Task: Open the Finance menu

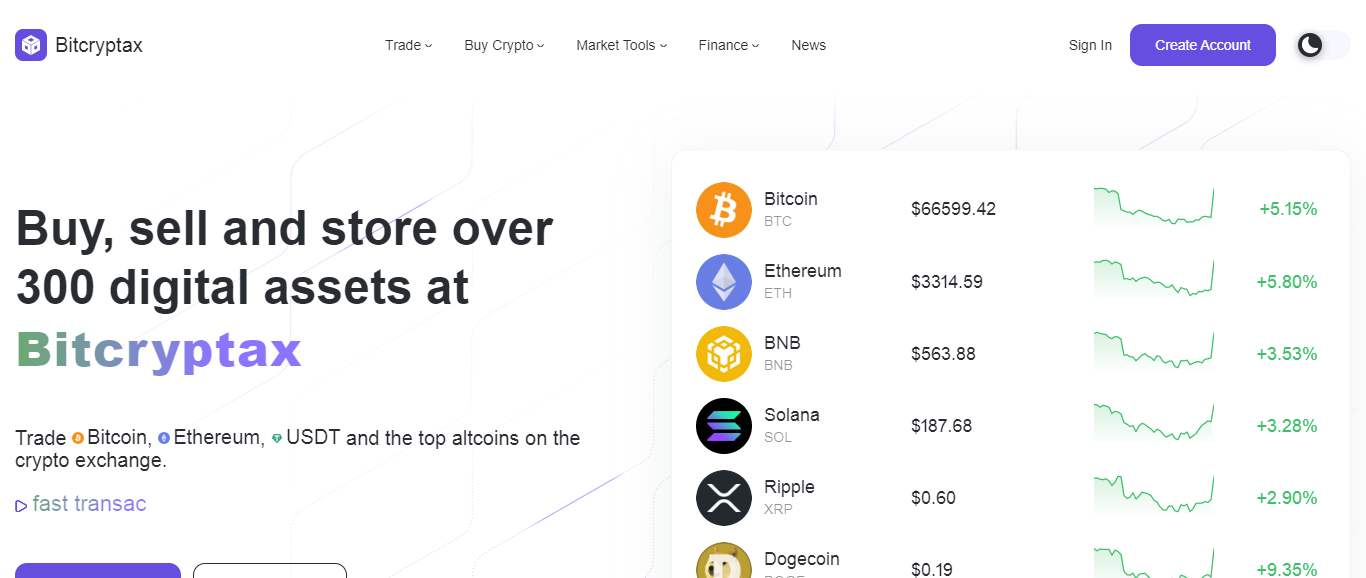Action: 728,45
